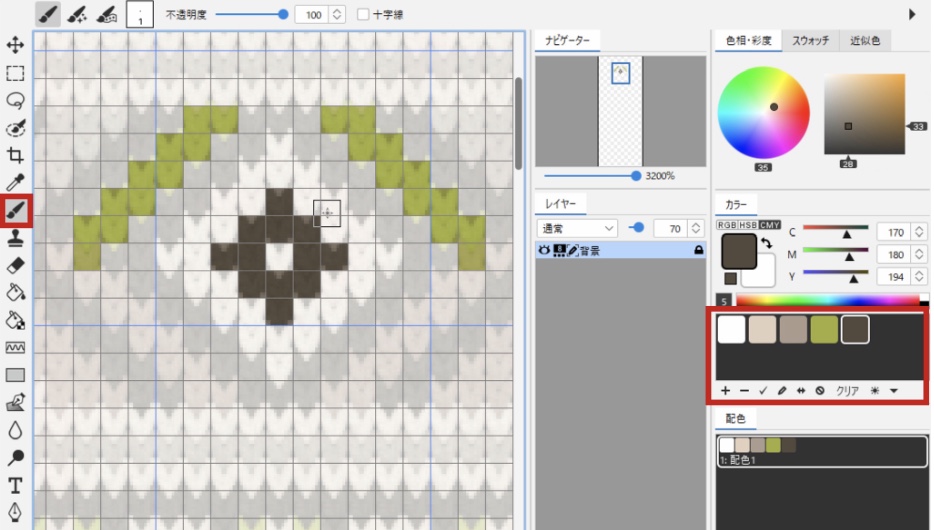The width and height of the screenshot is (934, 530).
Task: Click the layer opacity stepper arrows
Action: [695, 228]
